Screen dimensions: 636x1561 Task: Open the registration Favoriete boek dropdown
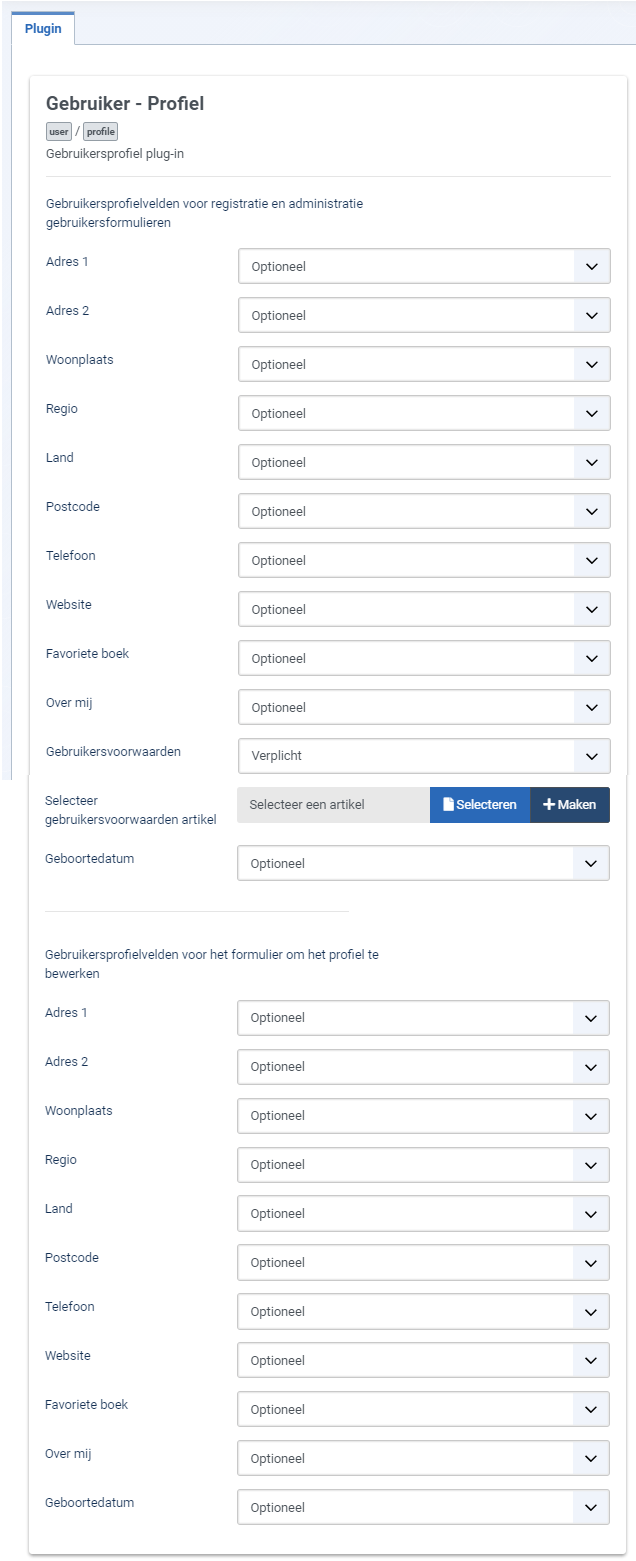[x=424, y=659]
